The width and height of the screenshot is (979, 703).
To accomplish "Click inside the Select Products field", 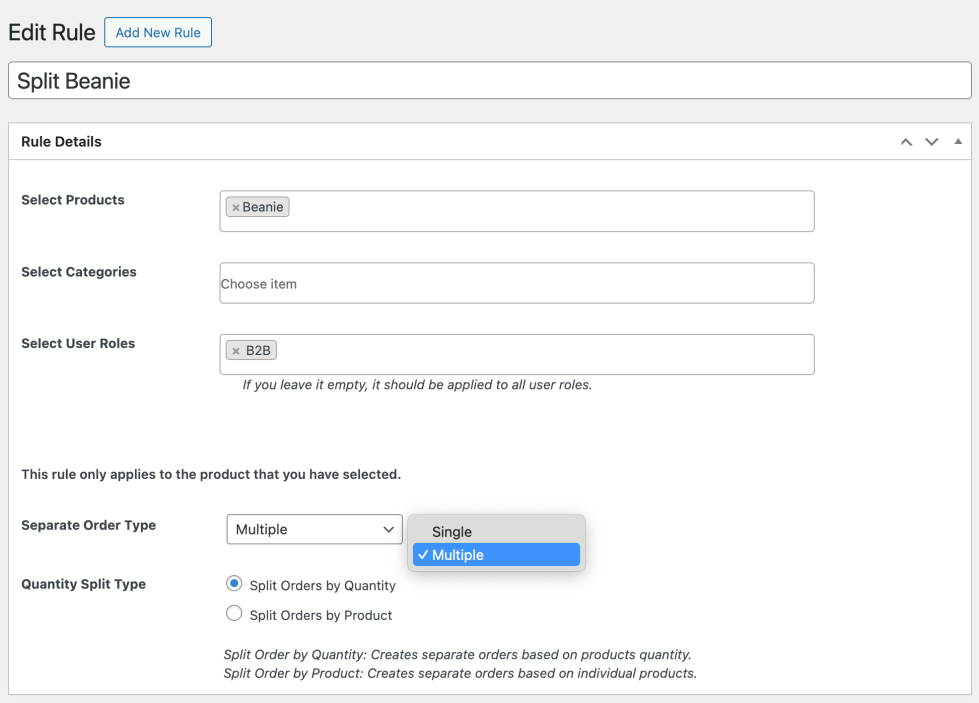I will pyautogui.click(x=550, y=211).
